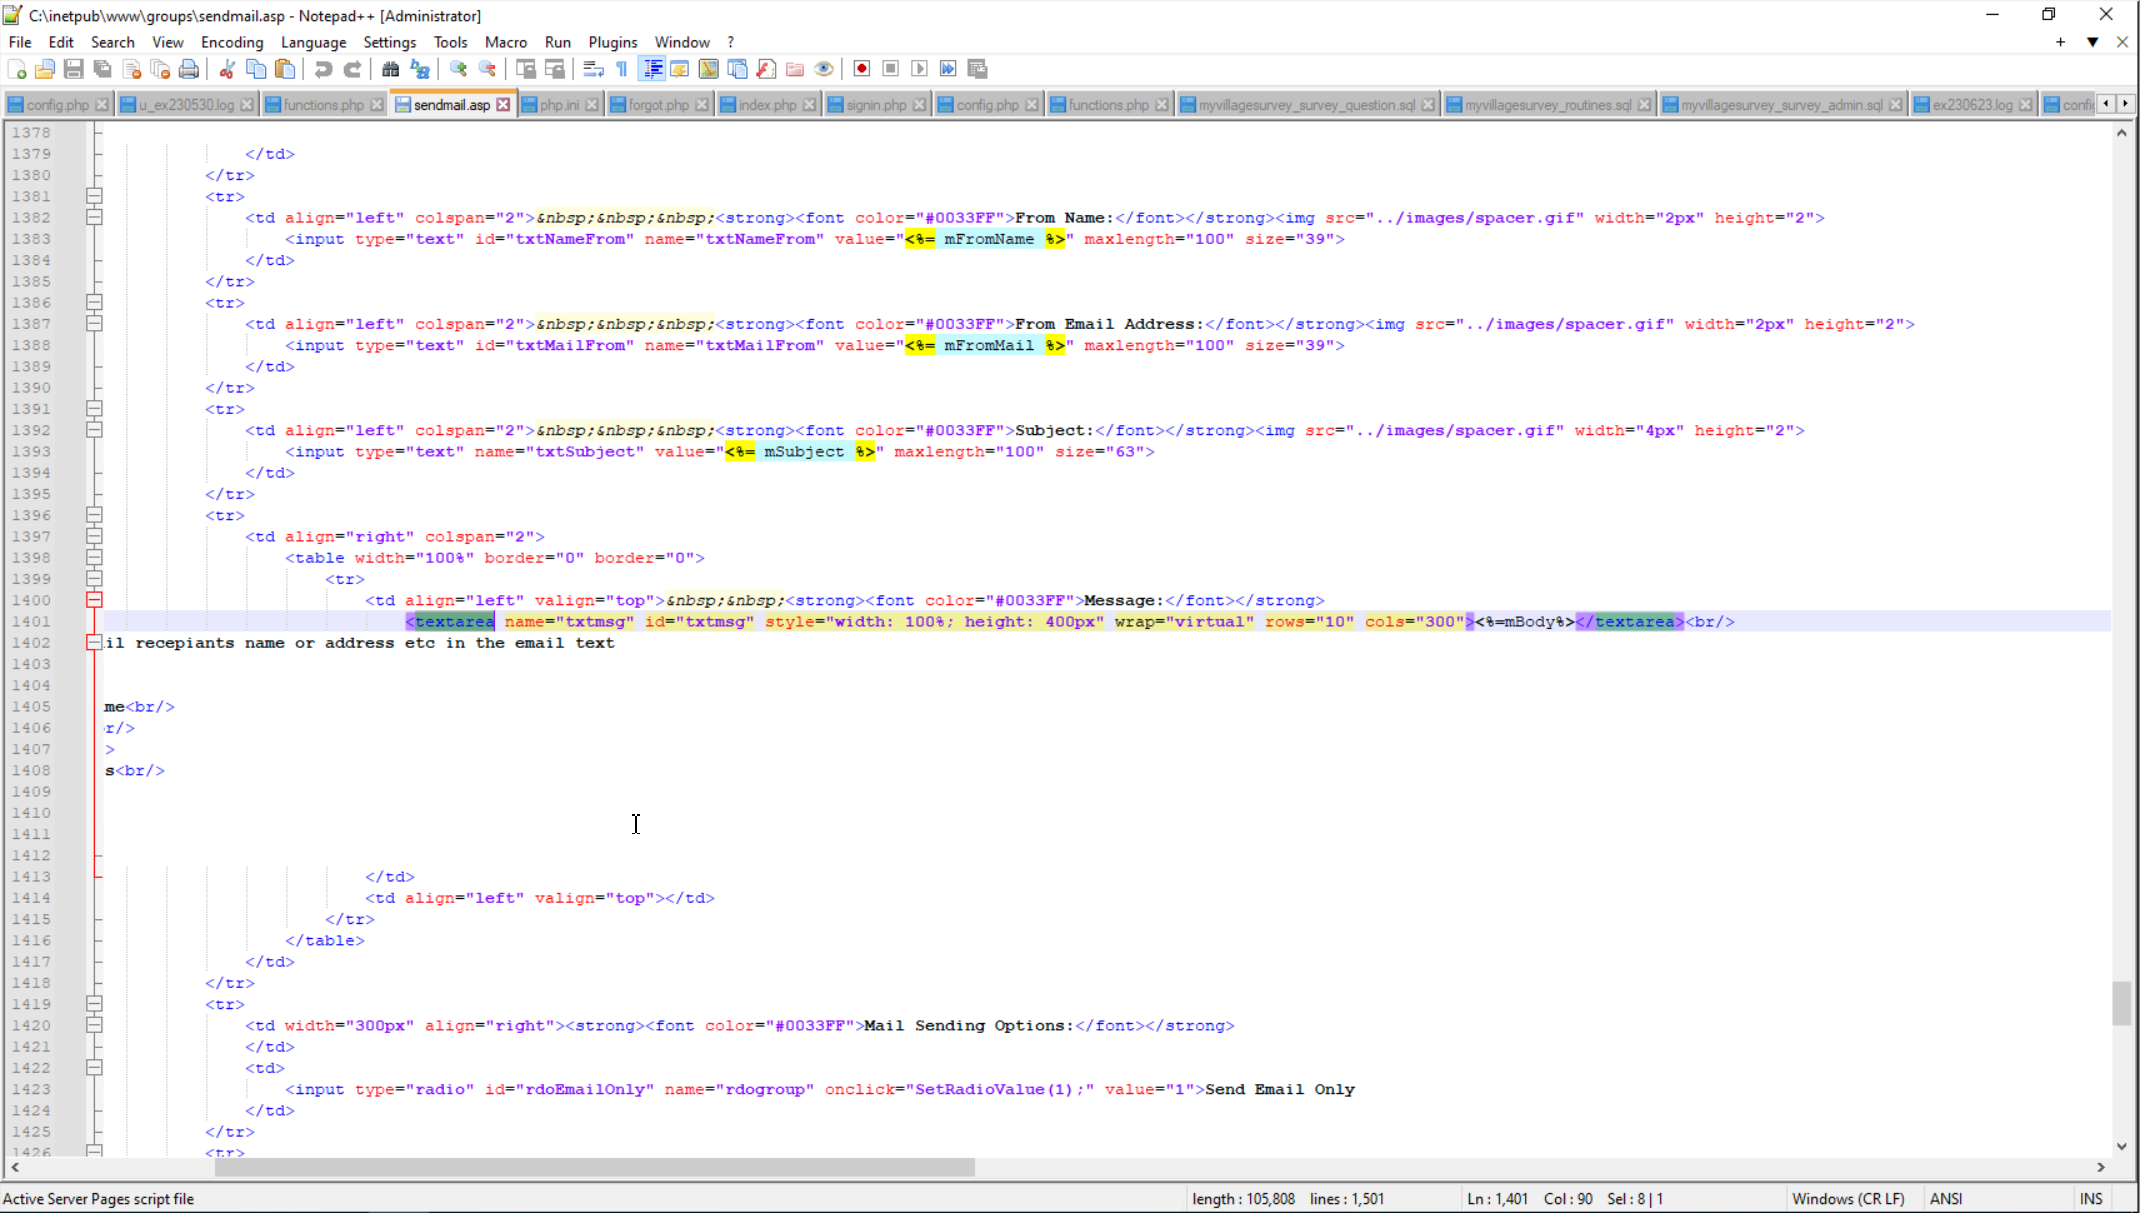This screenshot has width=2140, height=1213.
Task: Toggle the Word Wrap toolbar button
Action: [x=593, y=69]
